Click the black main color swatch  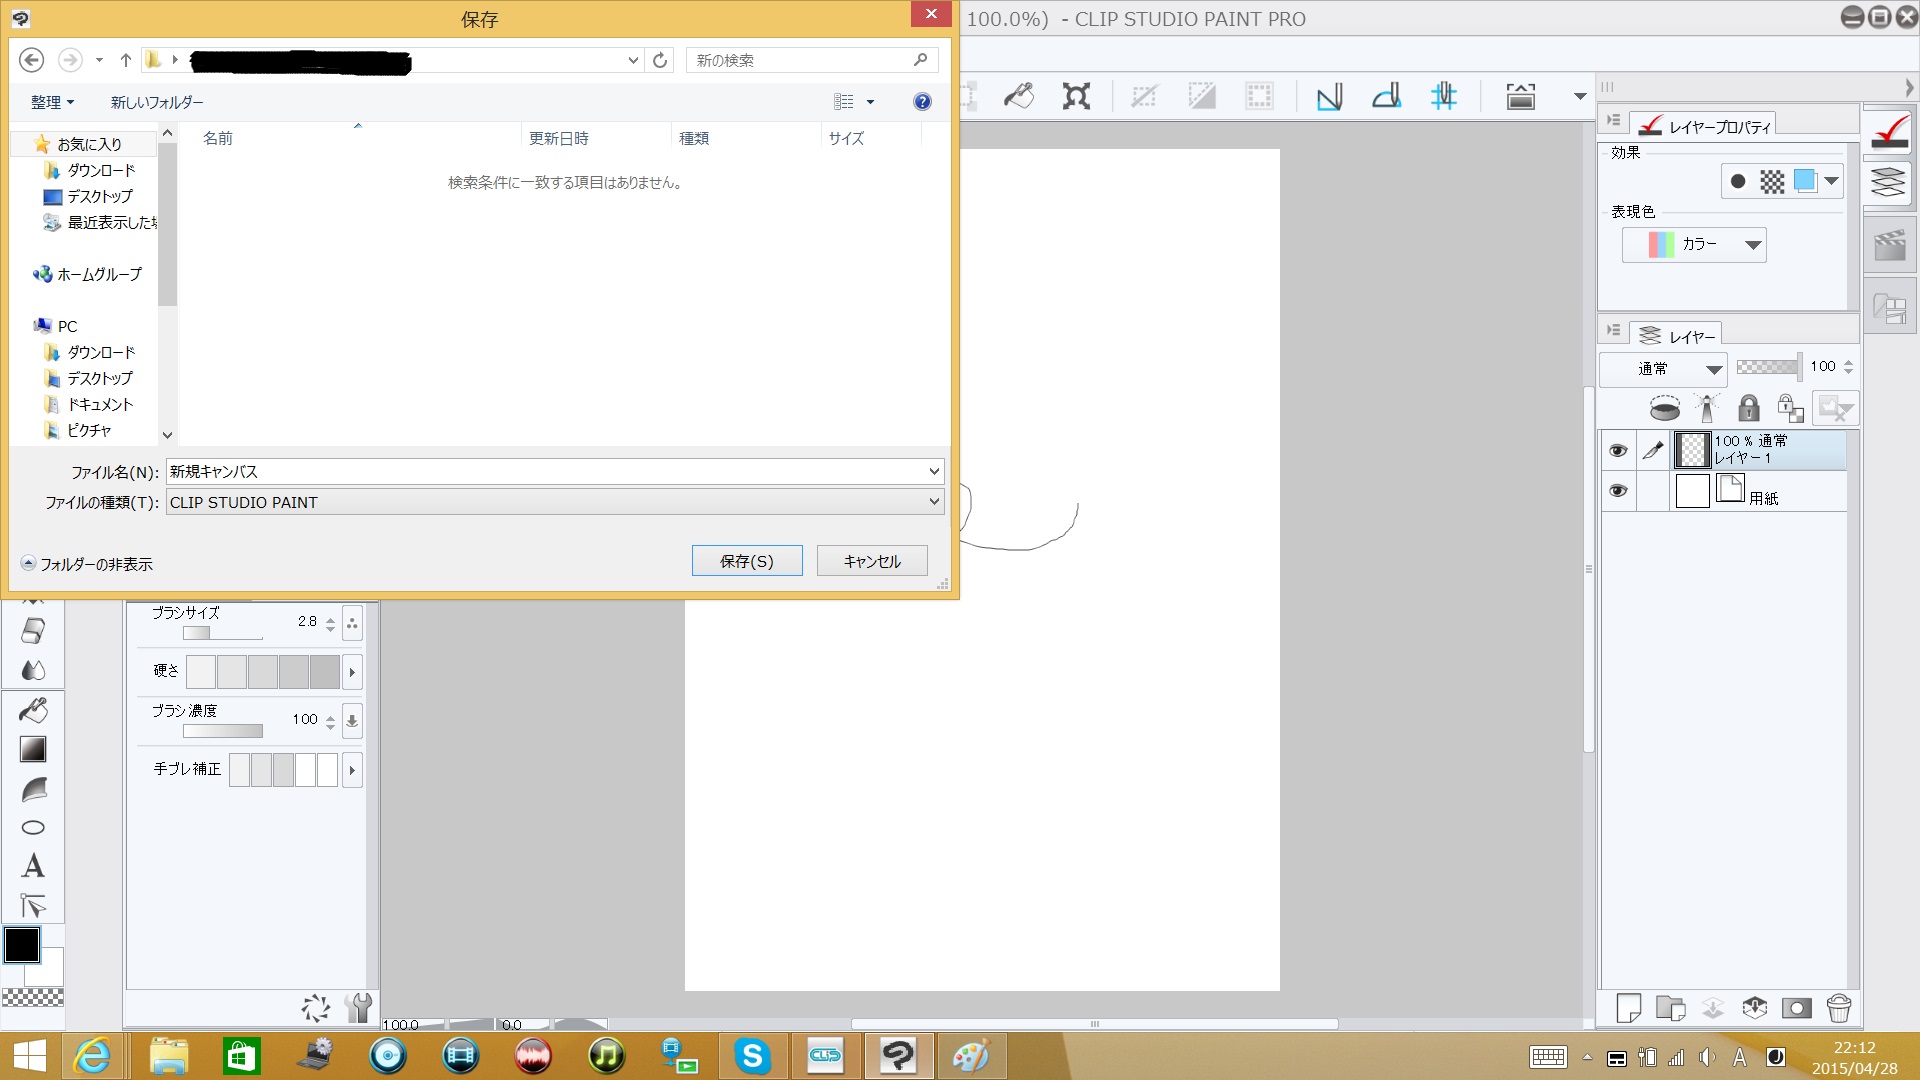pyautogui.click(x=22, y=944)
